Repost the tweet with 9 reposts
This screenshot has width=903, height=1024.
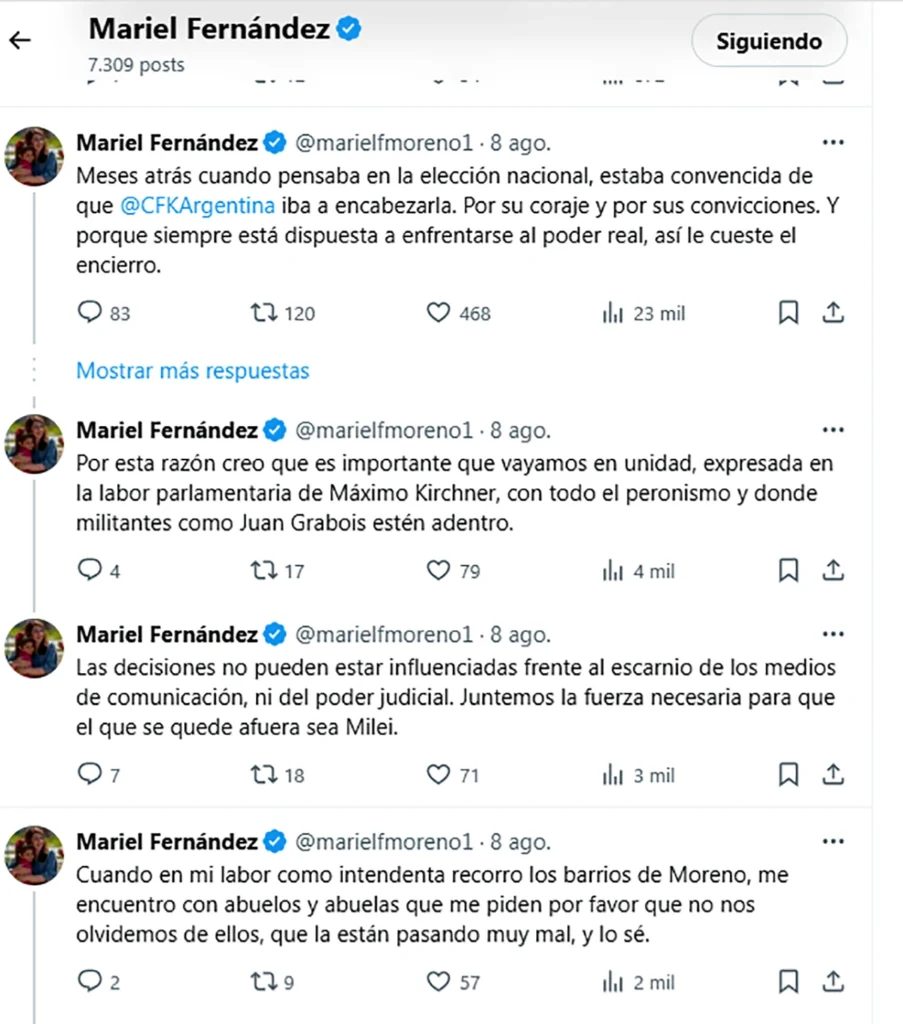pos(262,982)
